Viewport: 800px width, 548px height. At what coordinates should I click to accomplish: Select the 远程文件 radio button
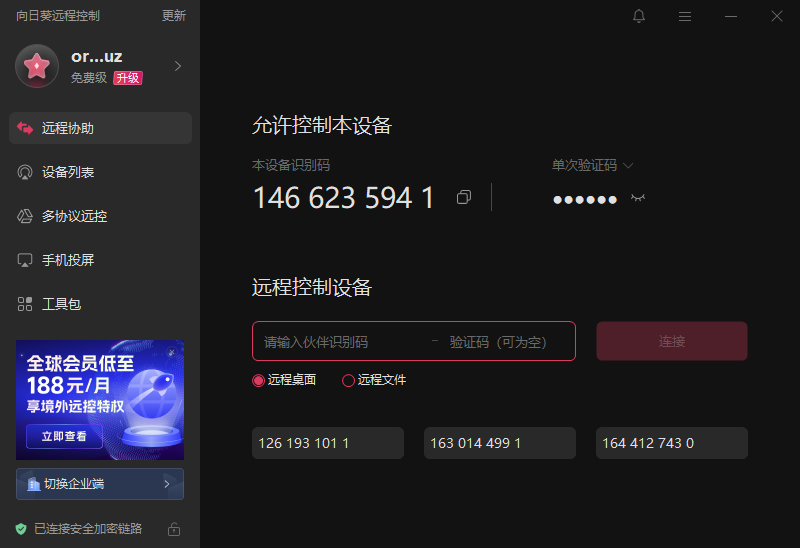point(348,381)
